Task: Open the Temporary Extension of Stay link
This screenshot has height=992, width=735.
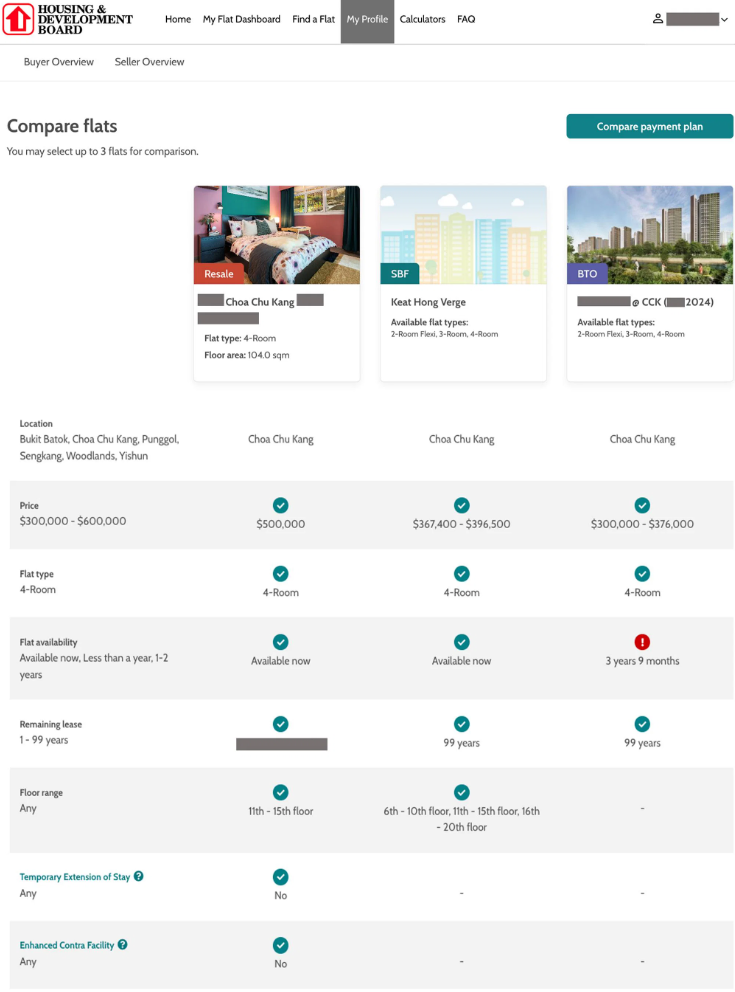Action: click(75, 877)
